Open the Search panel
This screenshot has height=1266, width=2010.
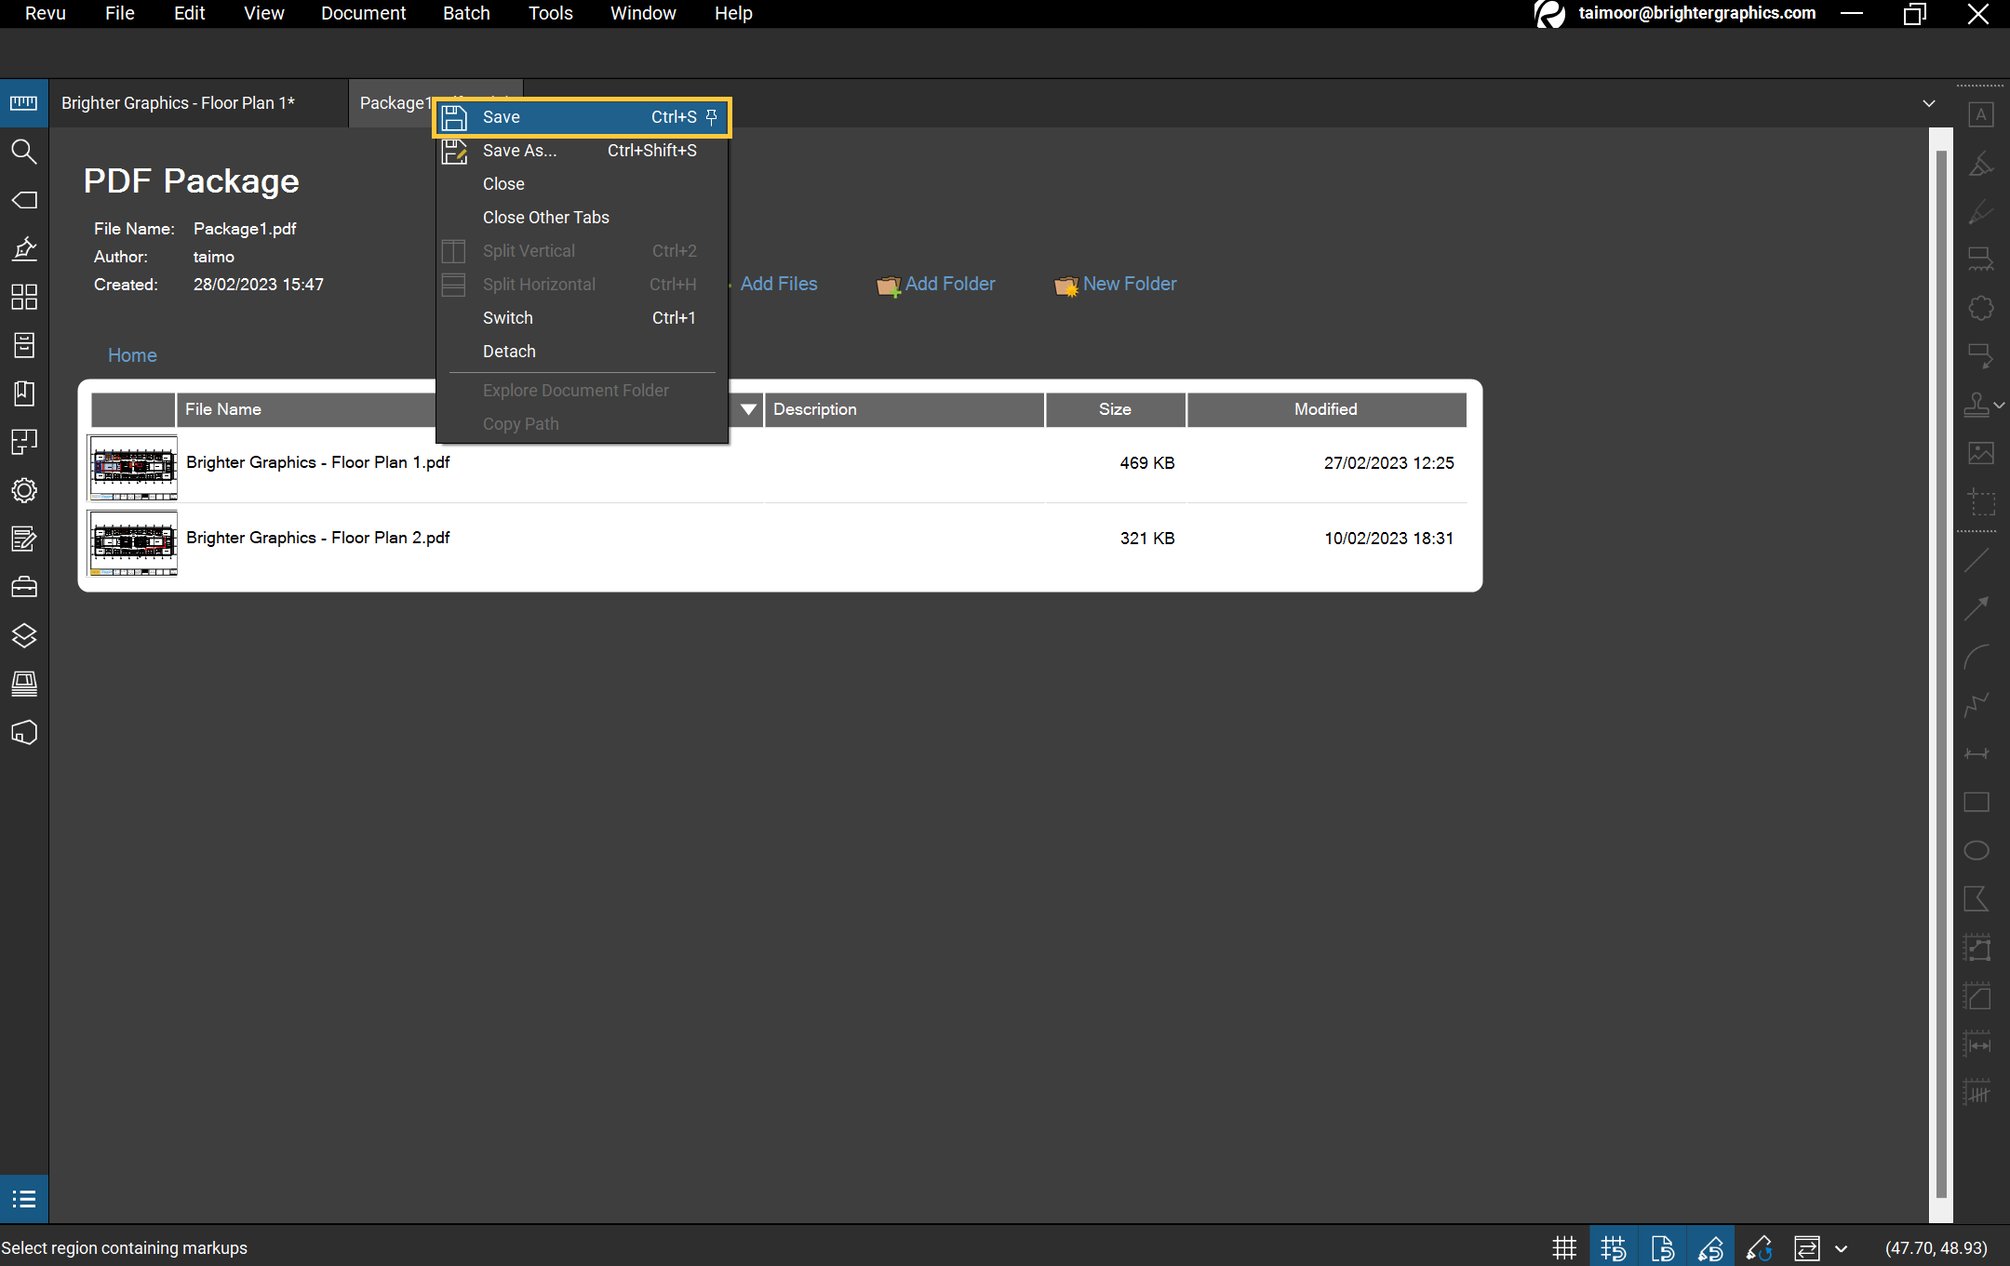pyautogui.click(x=24, y=152)
